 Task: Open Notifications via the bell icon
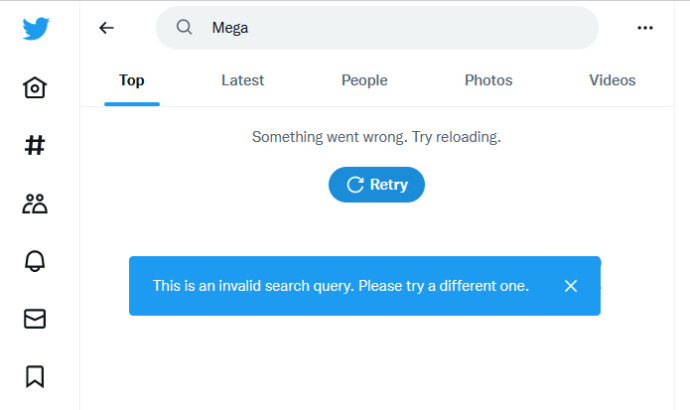35,261
